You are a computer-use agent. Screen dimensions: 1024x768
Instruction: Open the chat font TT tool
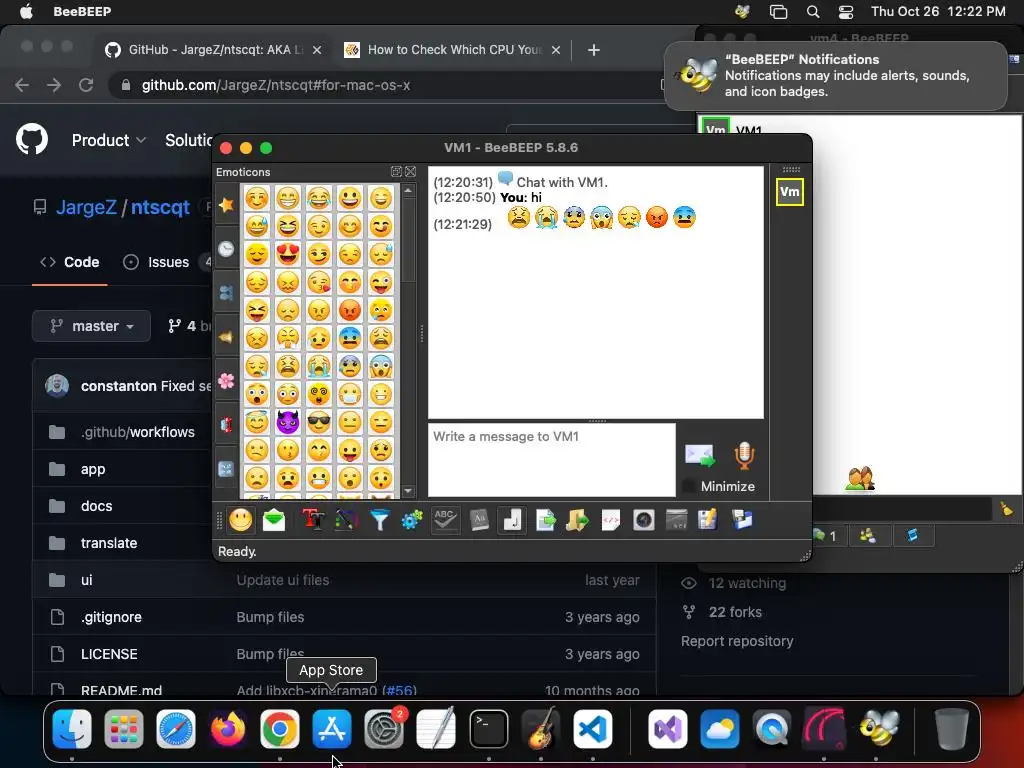point(313,520)
